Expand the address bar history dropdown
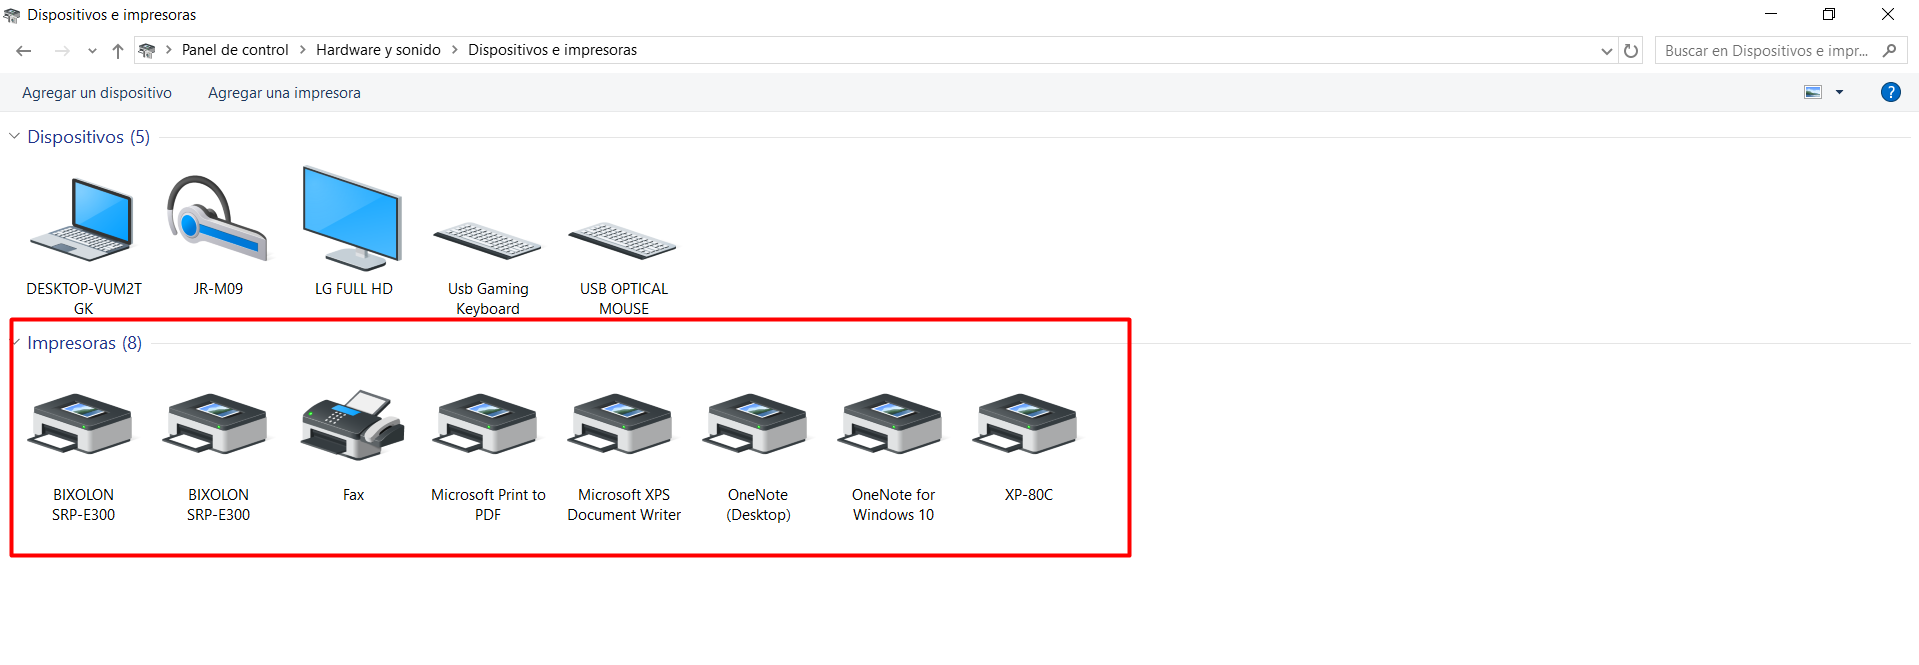Screen dimensions: 1919x665 pyautogui.click(x=1606, y=51)
